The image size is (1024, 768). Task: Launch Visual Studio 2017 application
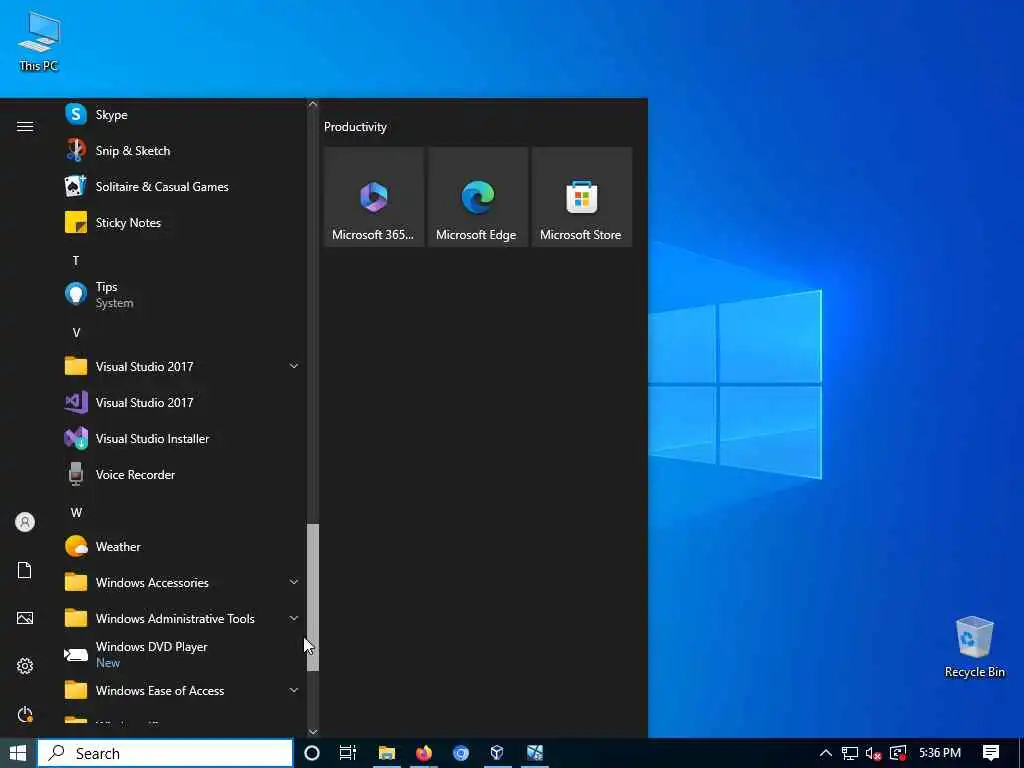click(182, 403)
